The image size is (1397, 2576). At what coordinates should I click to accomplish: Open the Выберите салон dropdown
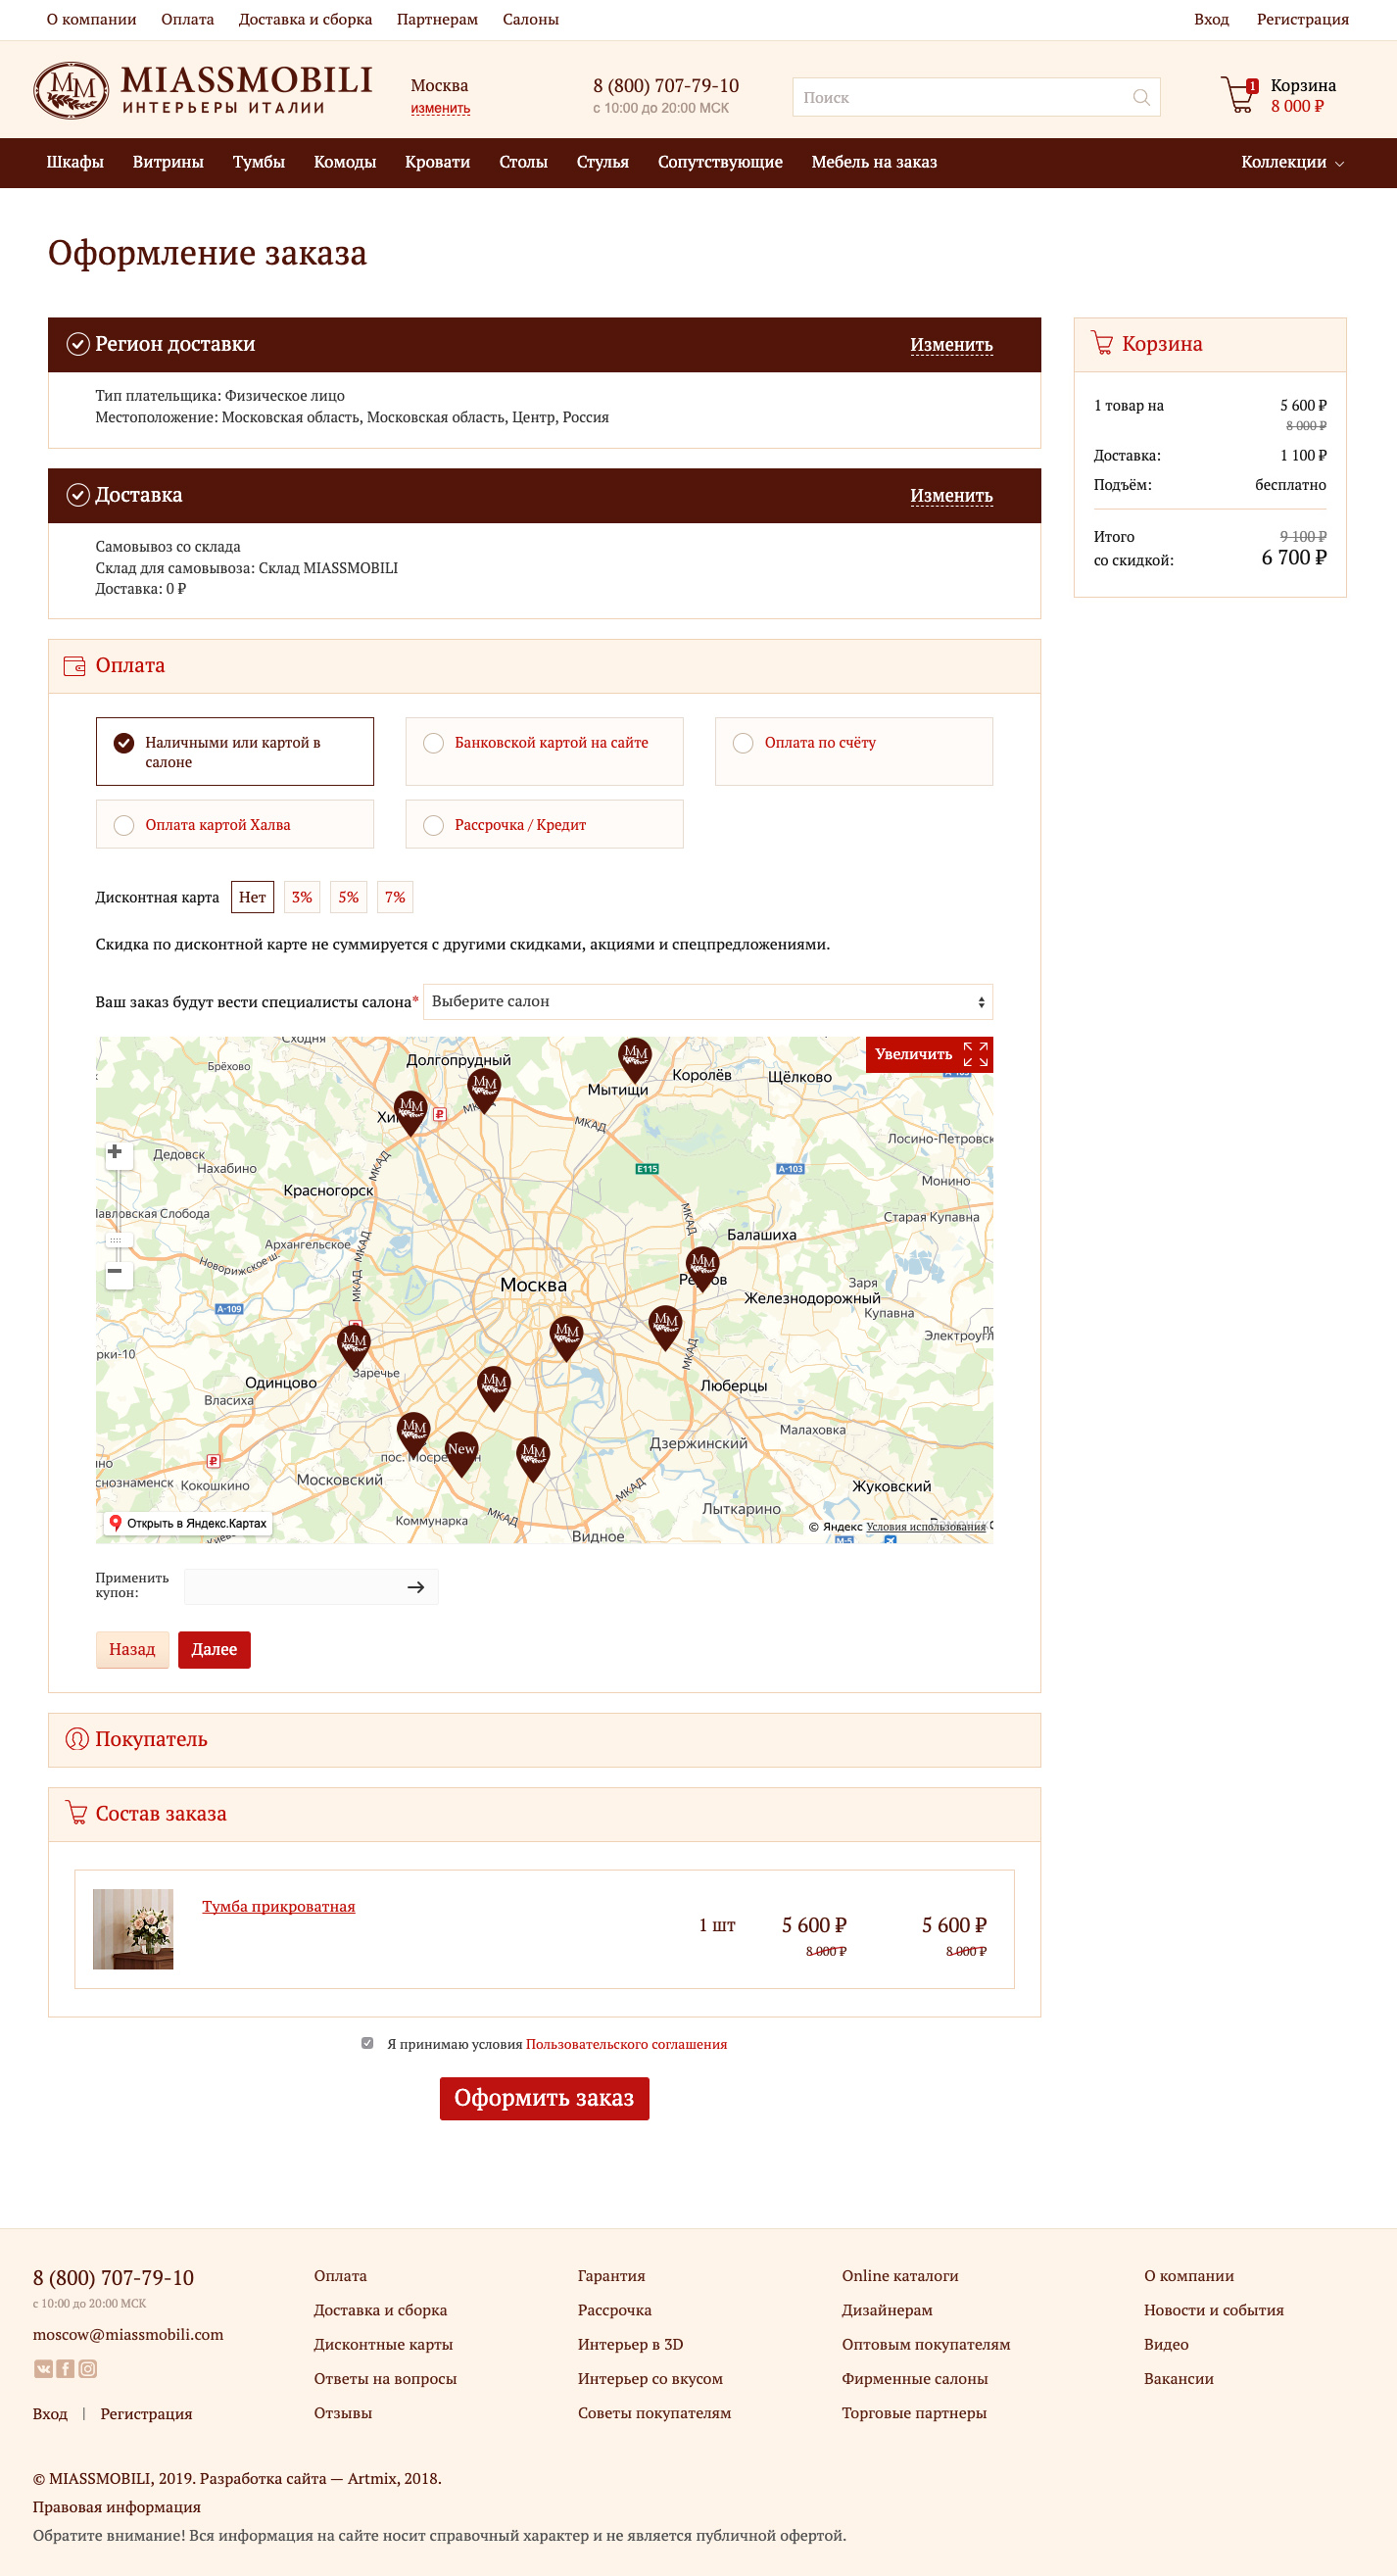coord(708,1001)
